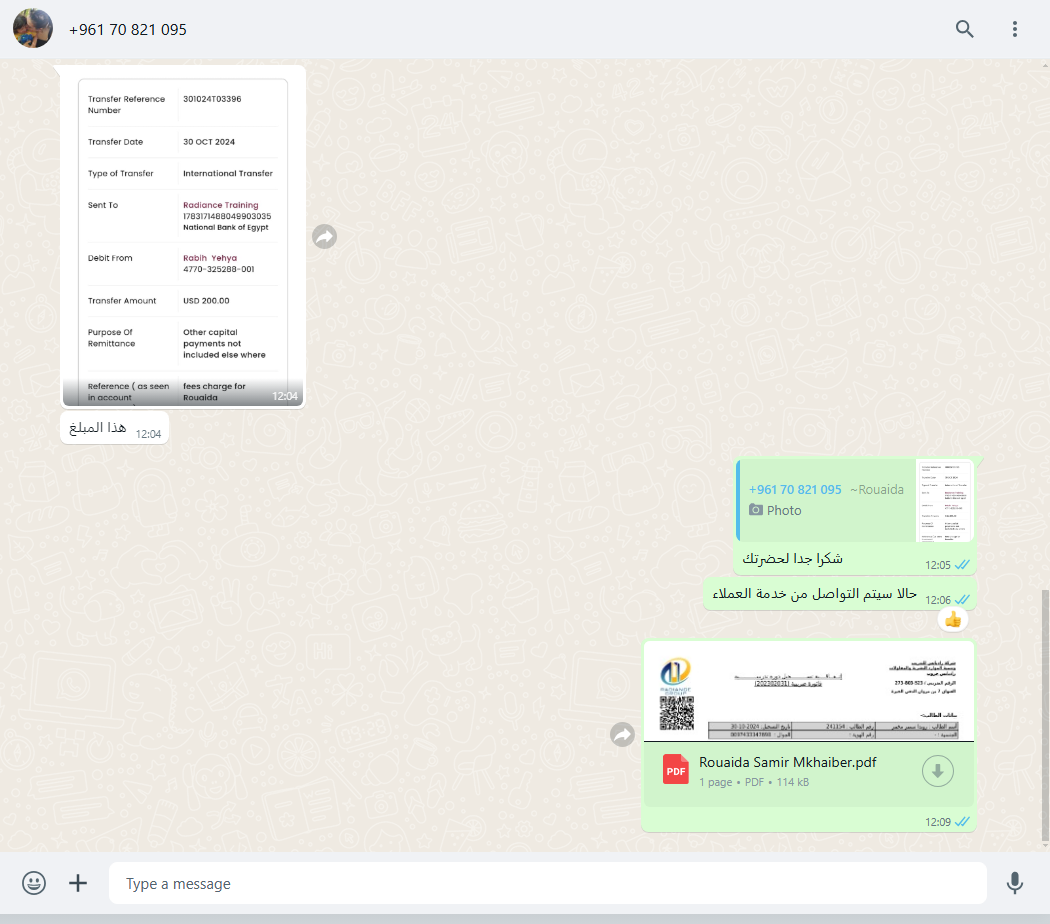The image size is (1050, 924).
Task: Focus the Type a message field
Action: pyautogui.click(x=548, y=883)
